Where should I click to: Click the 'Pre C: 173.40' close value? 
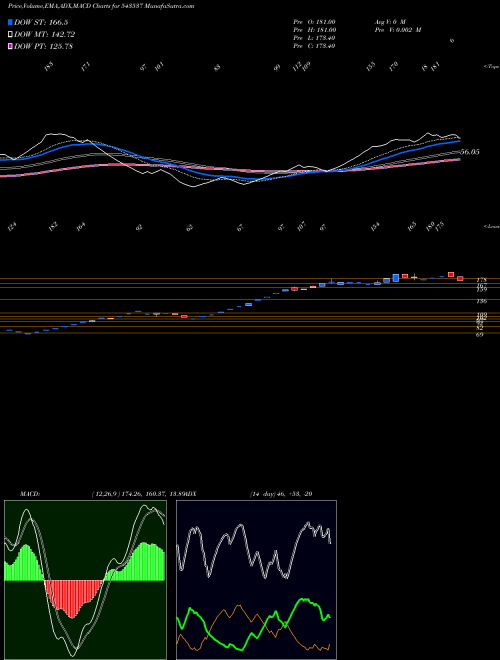click(x=314, y=46)
